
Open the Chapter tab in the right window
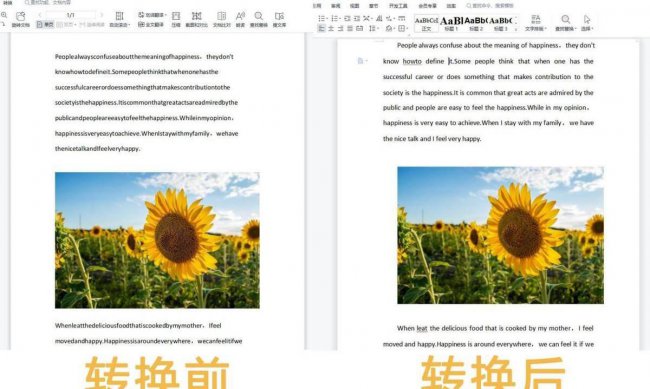click(x=374, y=6)
